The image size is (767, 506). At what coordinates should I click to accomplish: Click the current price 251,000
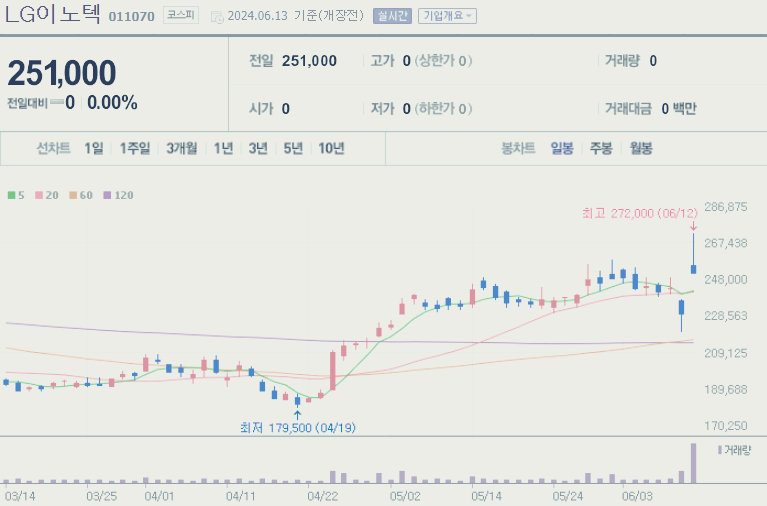tap(62, 73)
